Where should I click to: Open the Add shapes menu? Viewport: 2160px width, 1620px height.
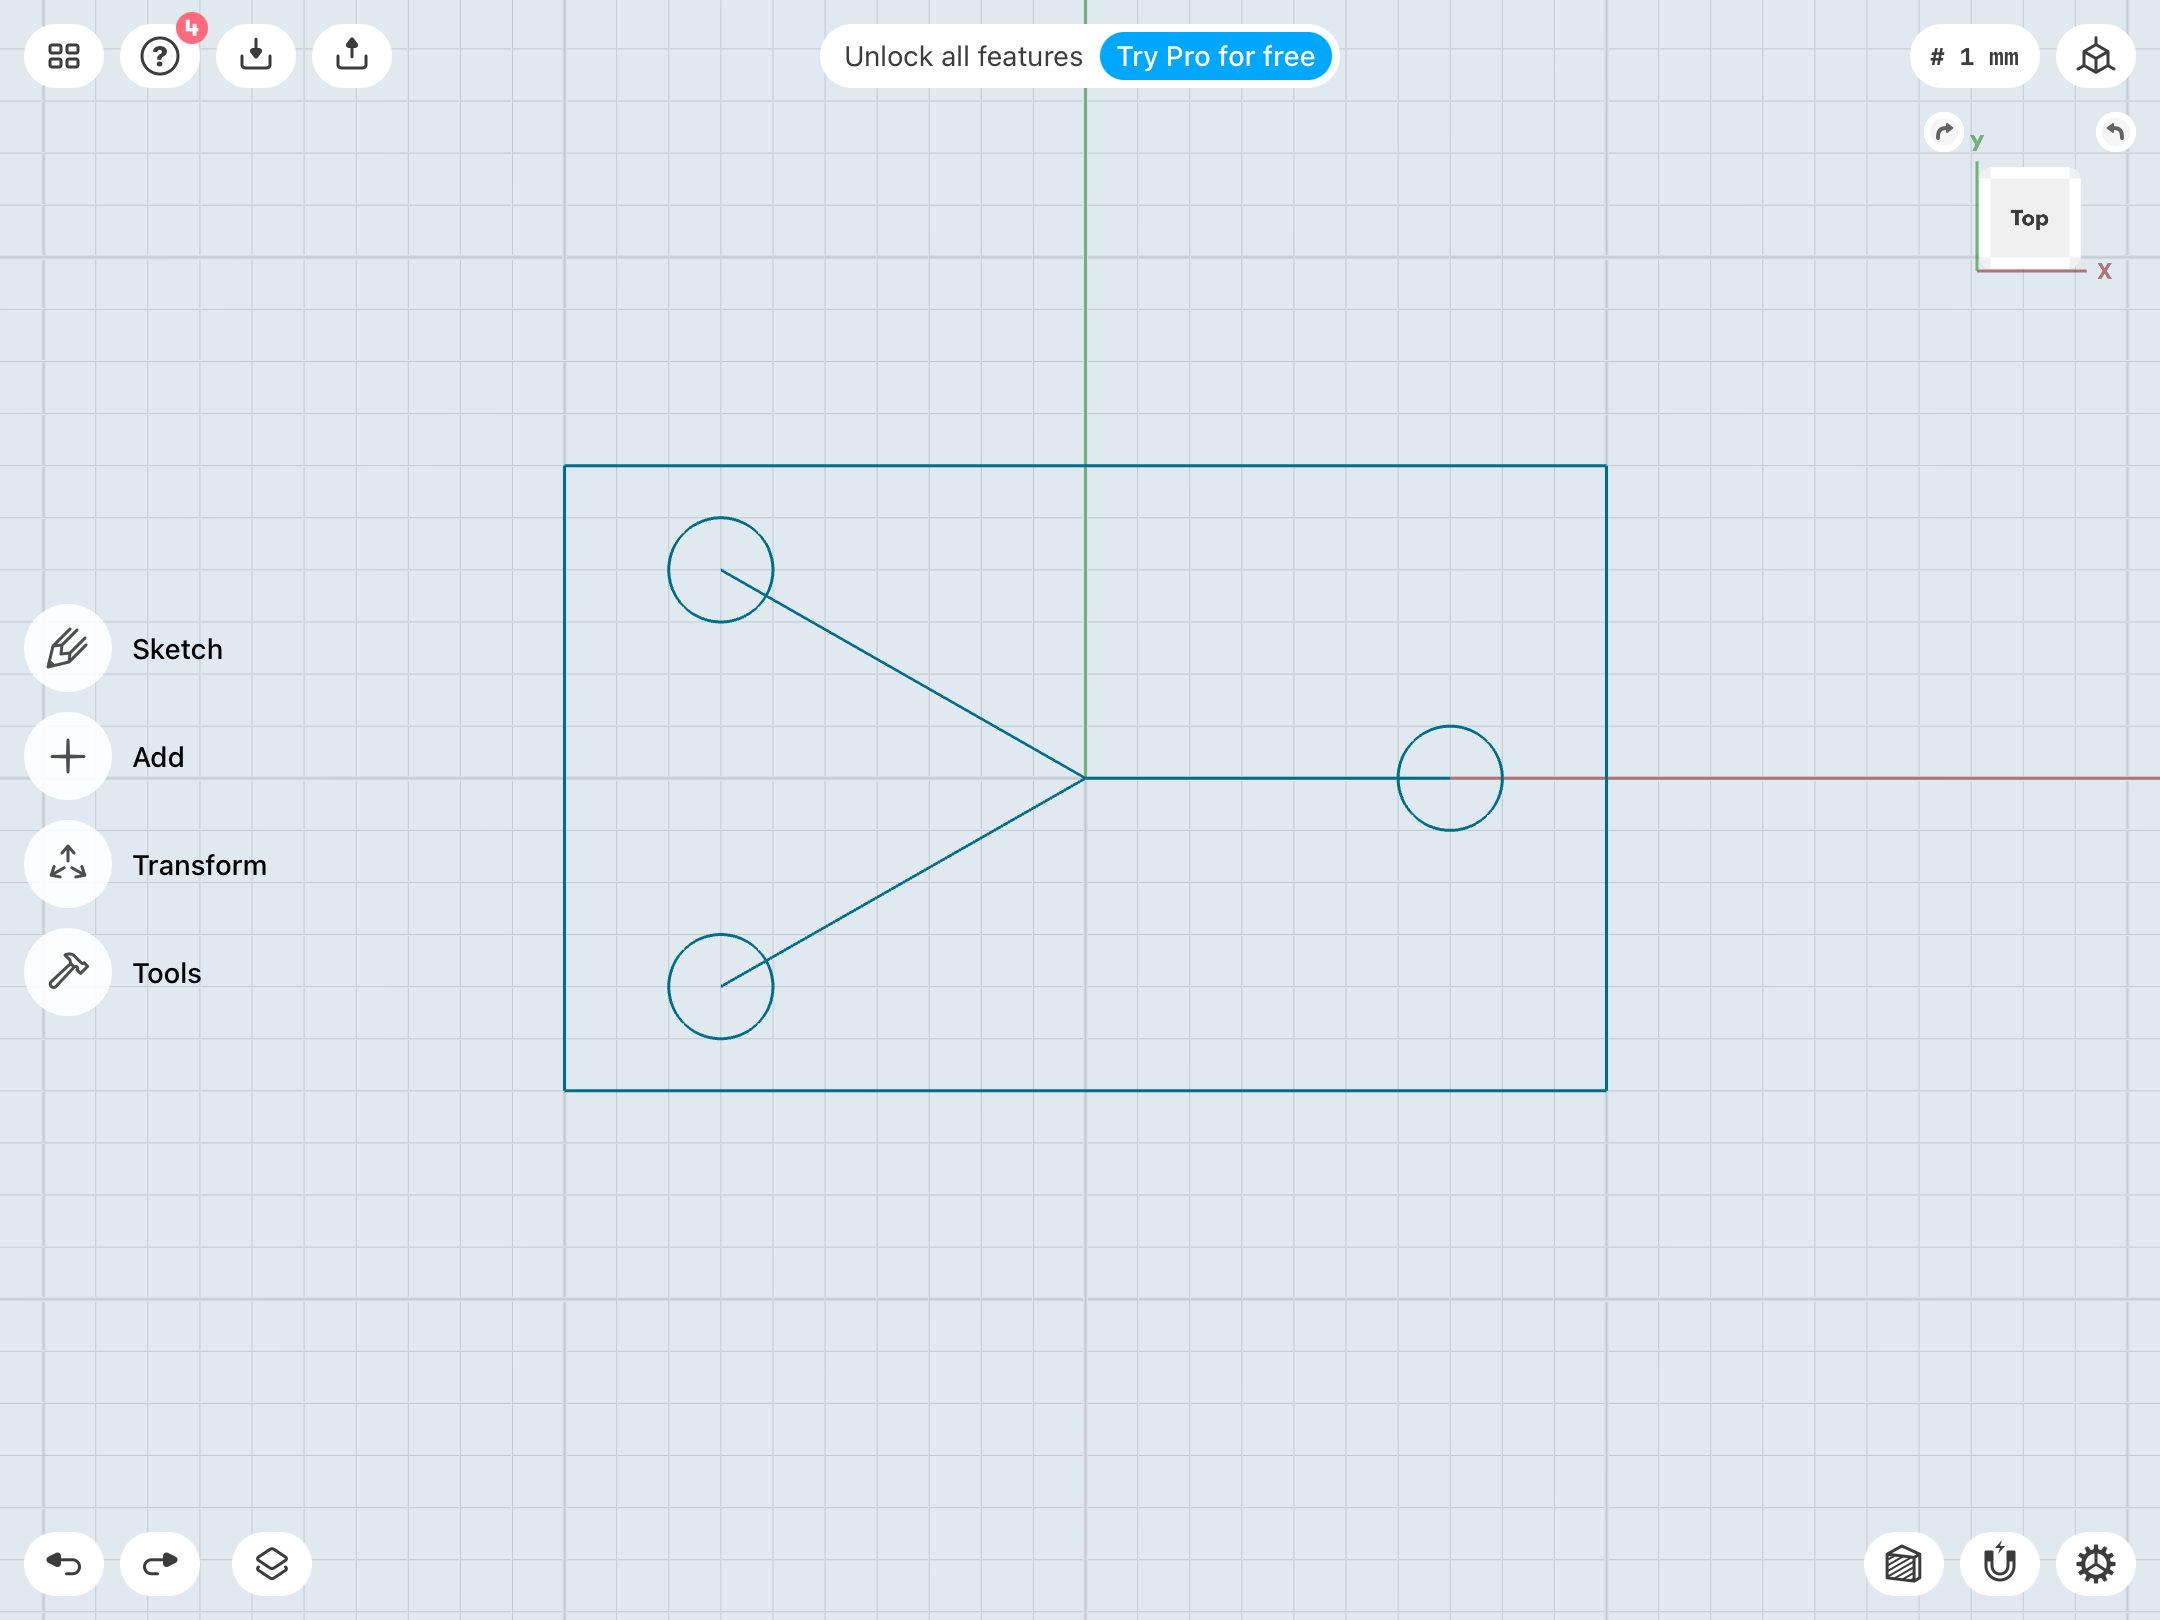(68, 757)
